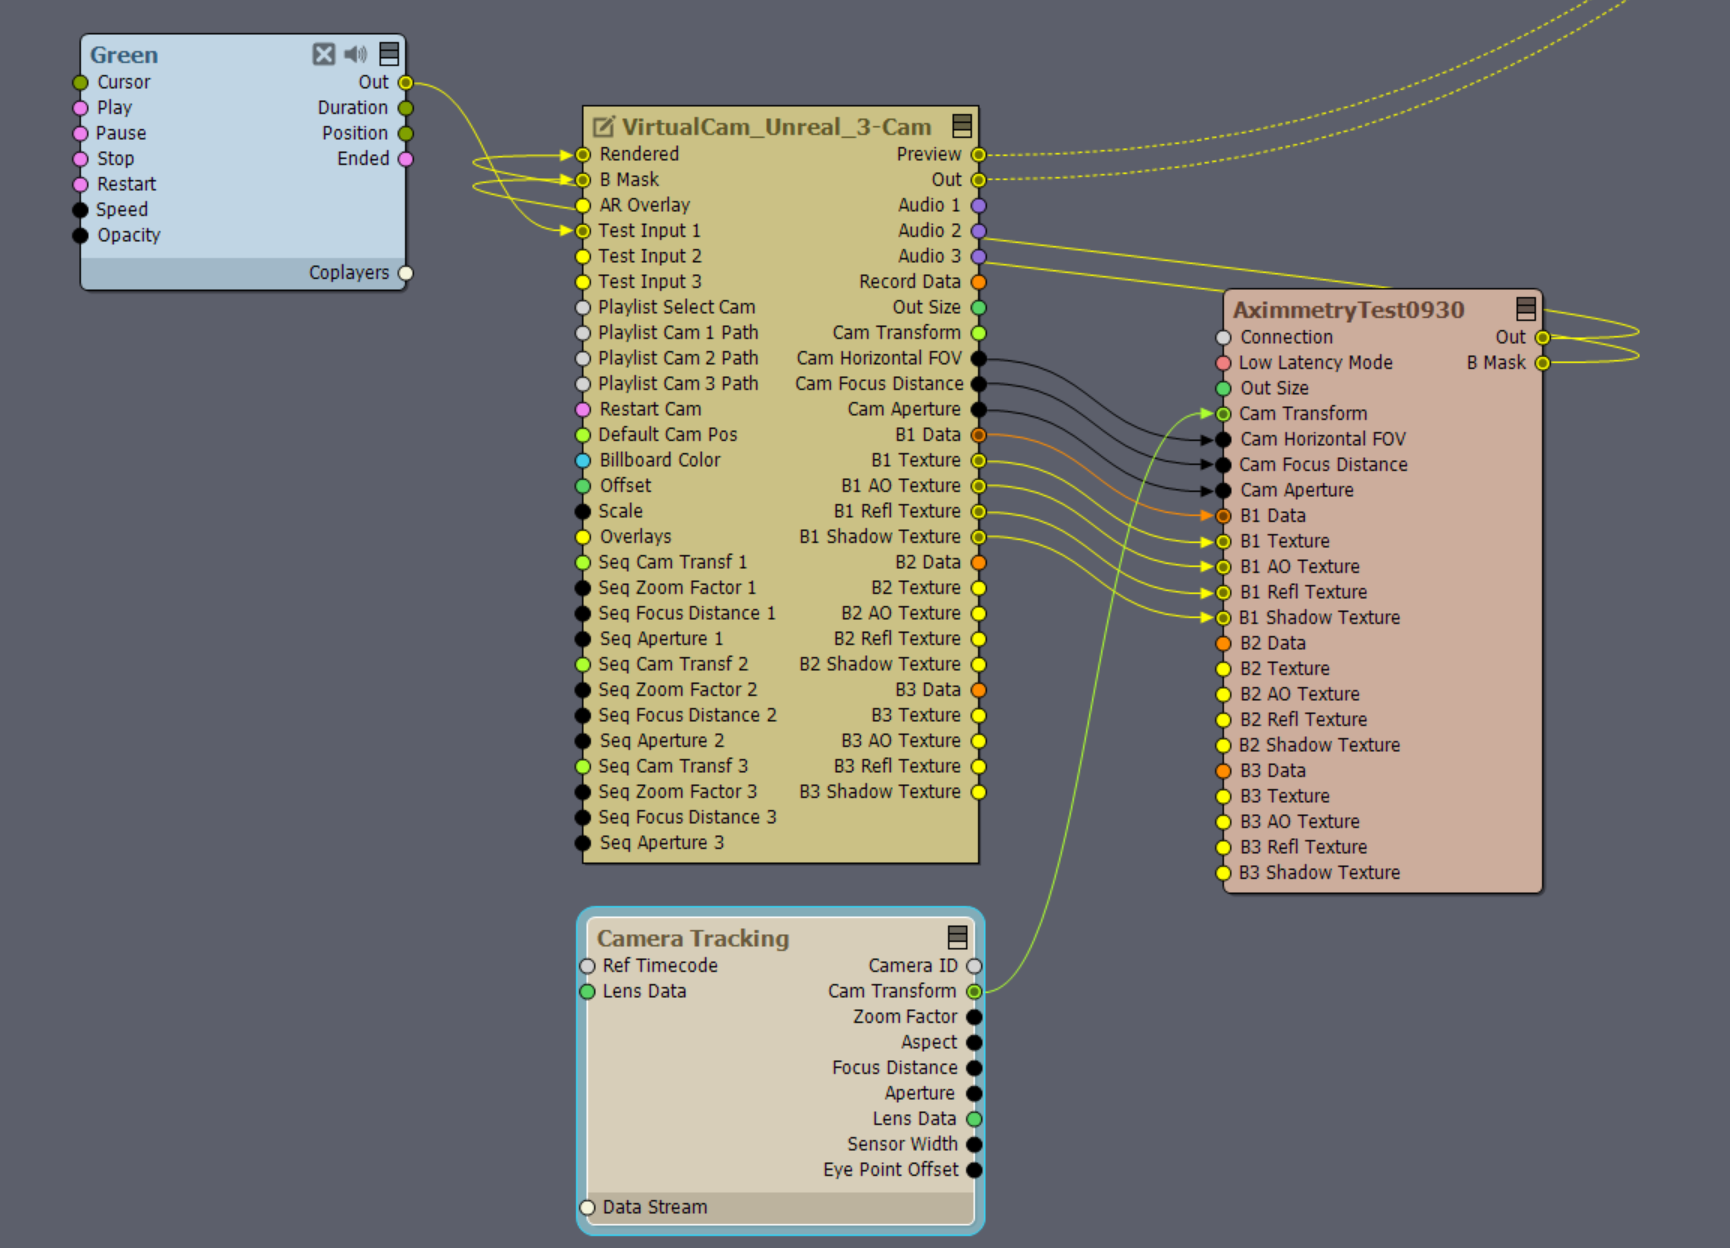
Task: Toggle pin list icon on VirtualCam_Unreal_3-Cam node
Action: pyautogui.click(x=962, y=126)
